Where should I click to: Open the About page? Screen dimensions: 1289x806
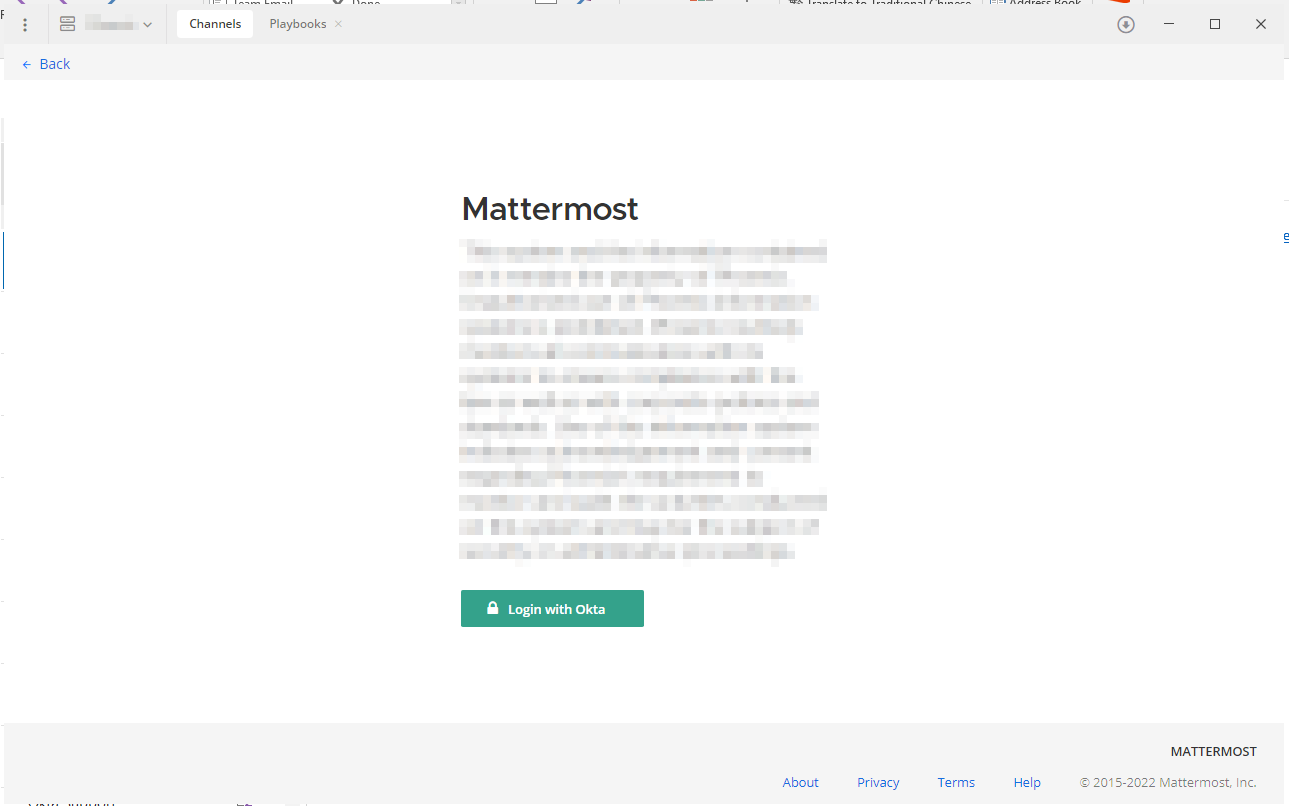point(800,782)
